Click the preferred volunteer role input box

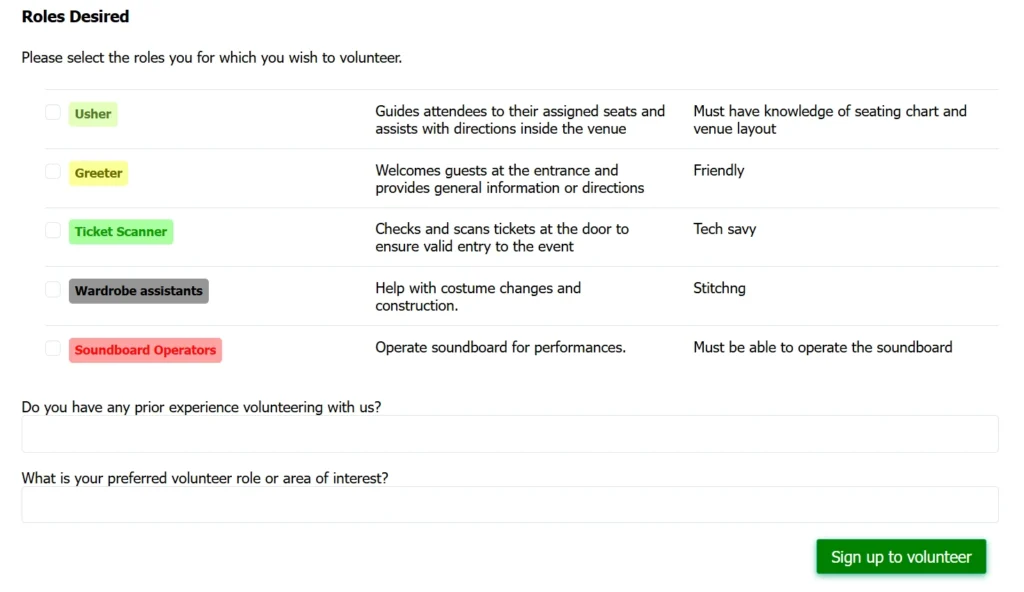point(510,505)
